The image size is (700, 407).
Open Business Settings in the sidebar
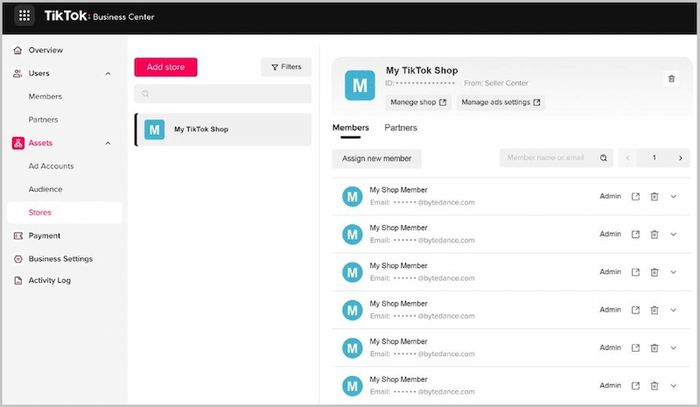(x=60, y=259)
